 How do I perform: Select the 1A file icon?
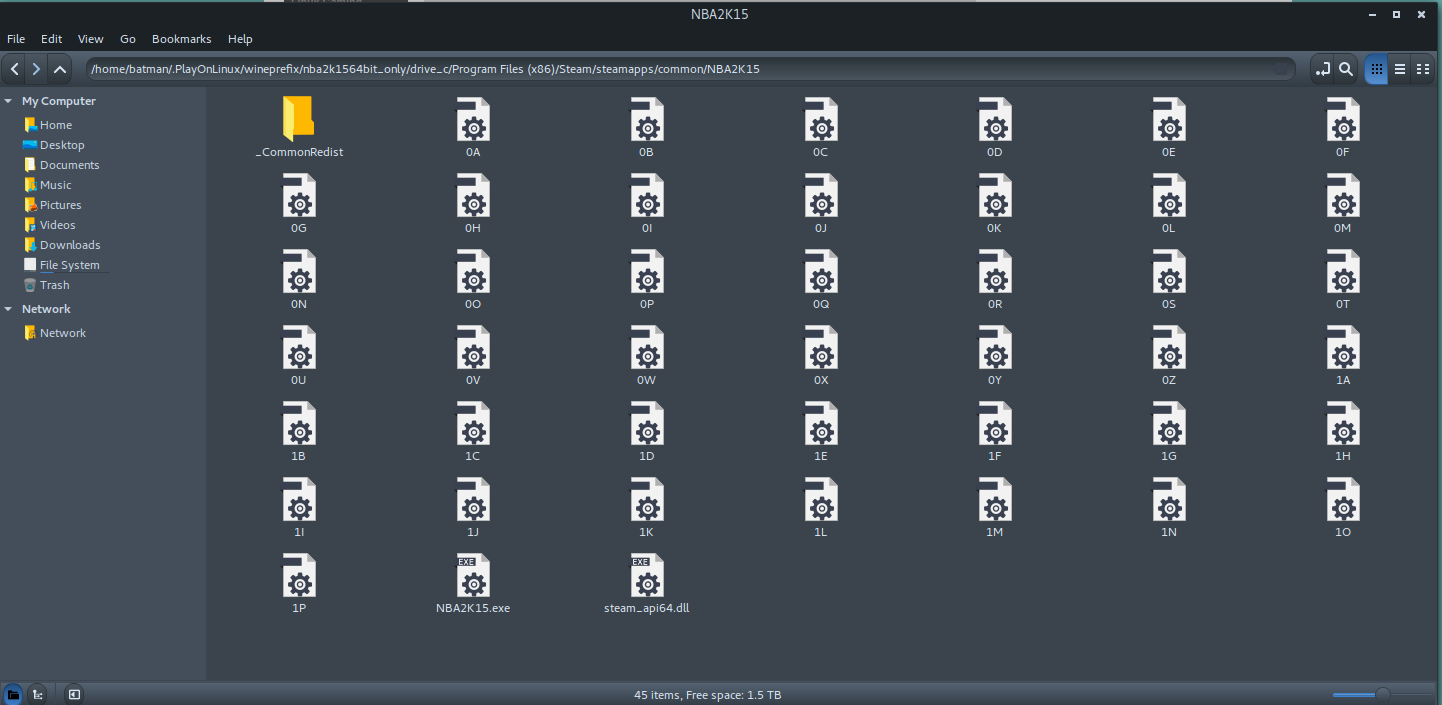point(1342,347)
